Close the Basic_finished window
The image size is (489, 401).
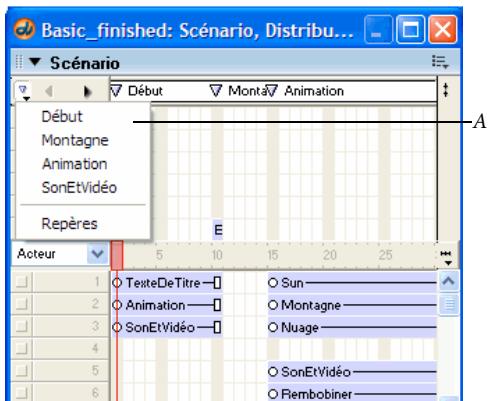[443, 29]
